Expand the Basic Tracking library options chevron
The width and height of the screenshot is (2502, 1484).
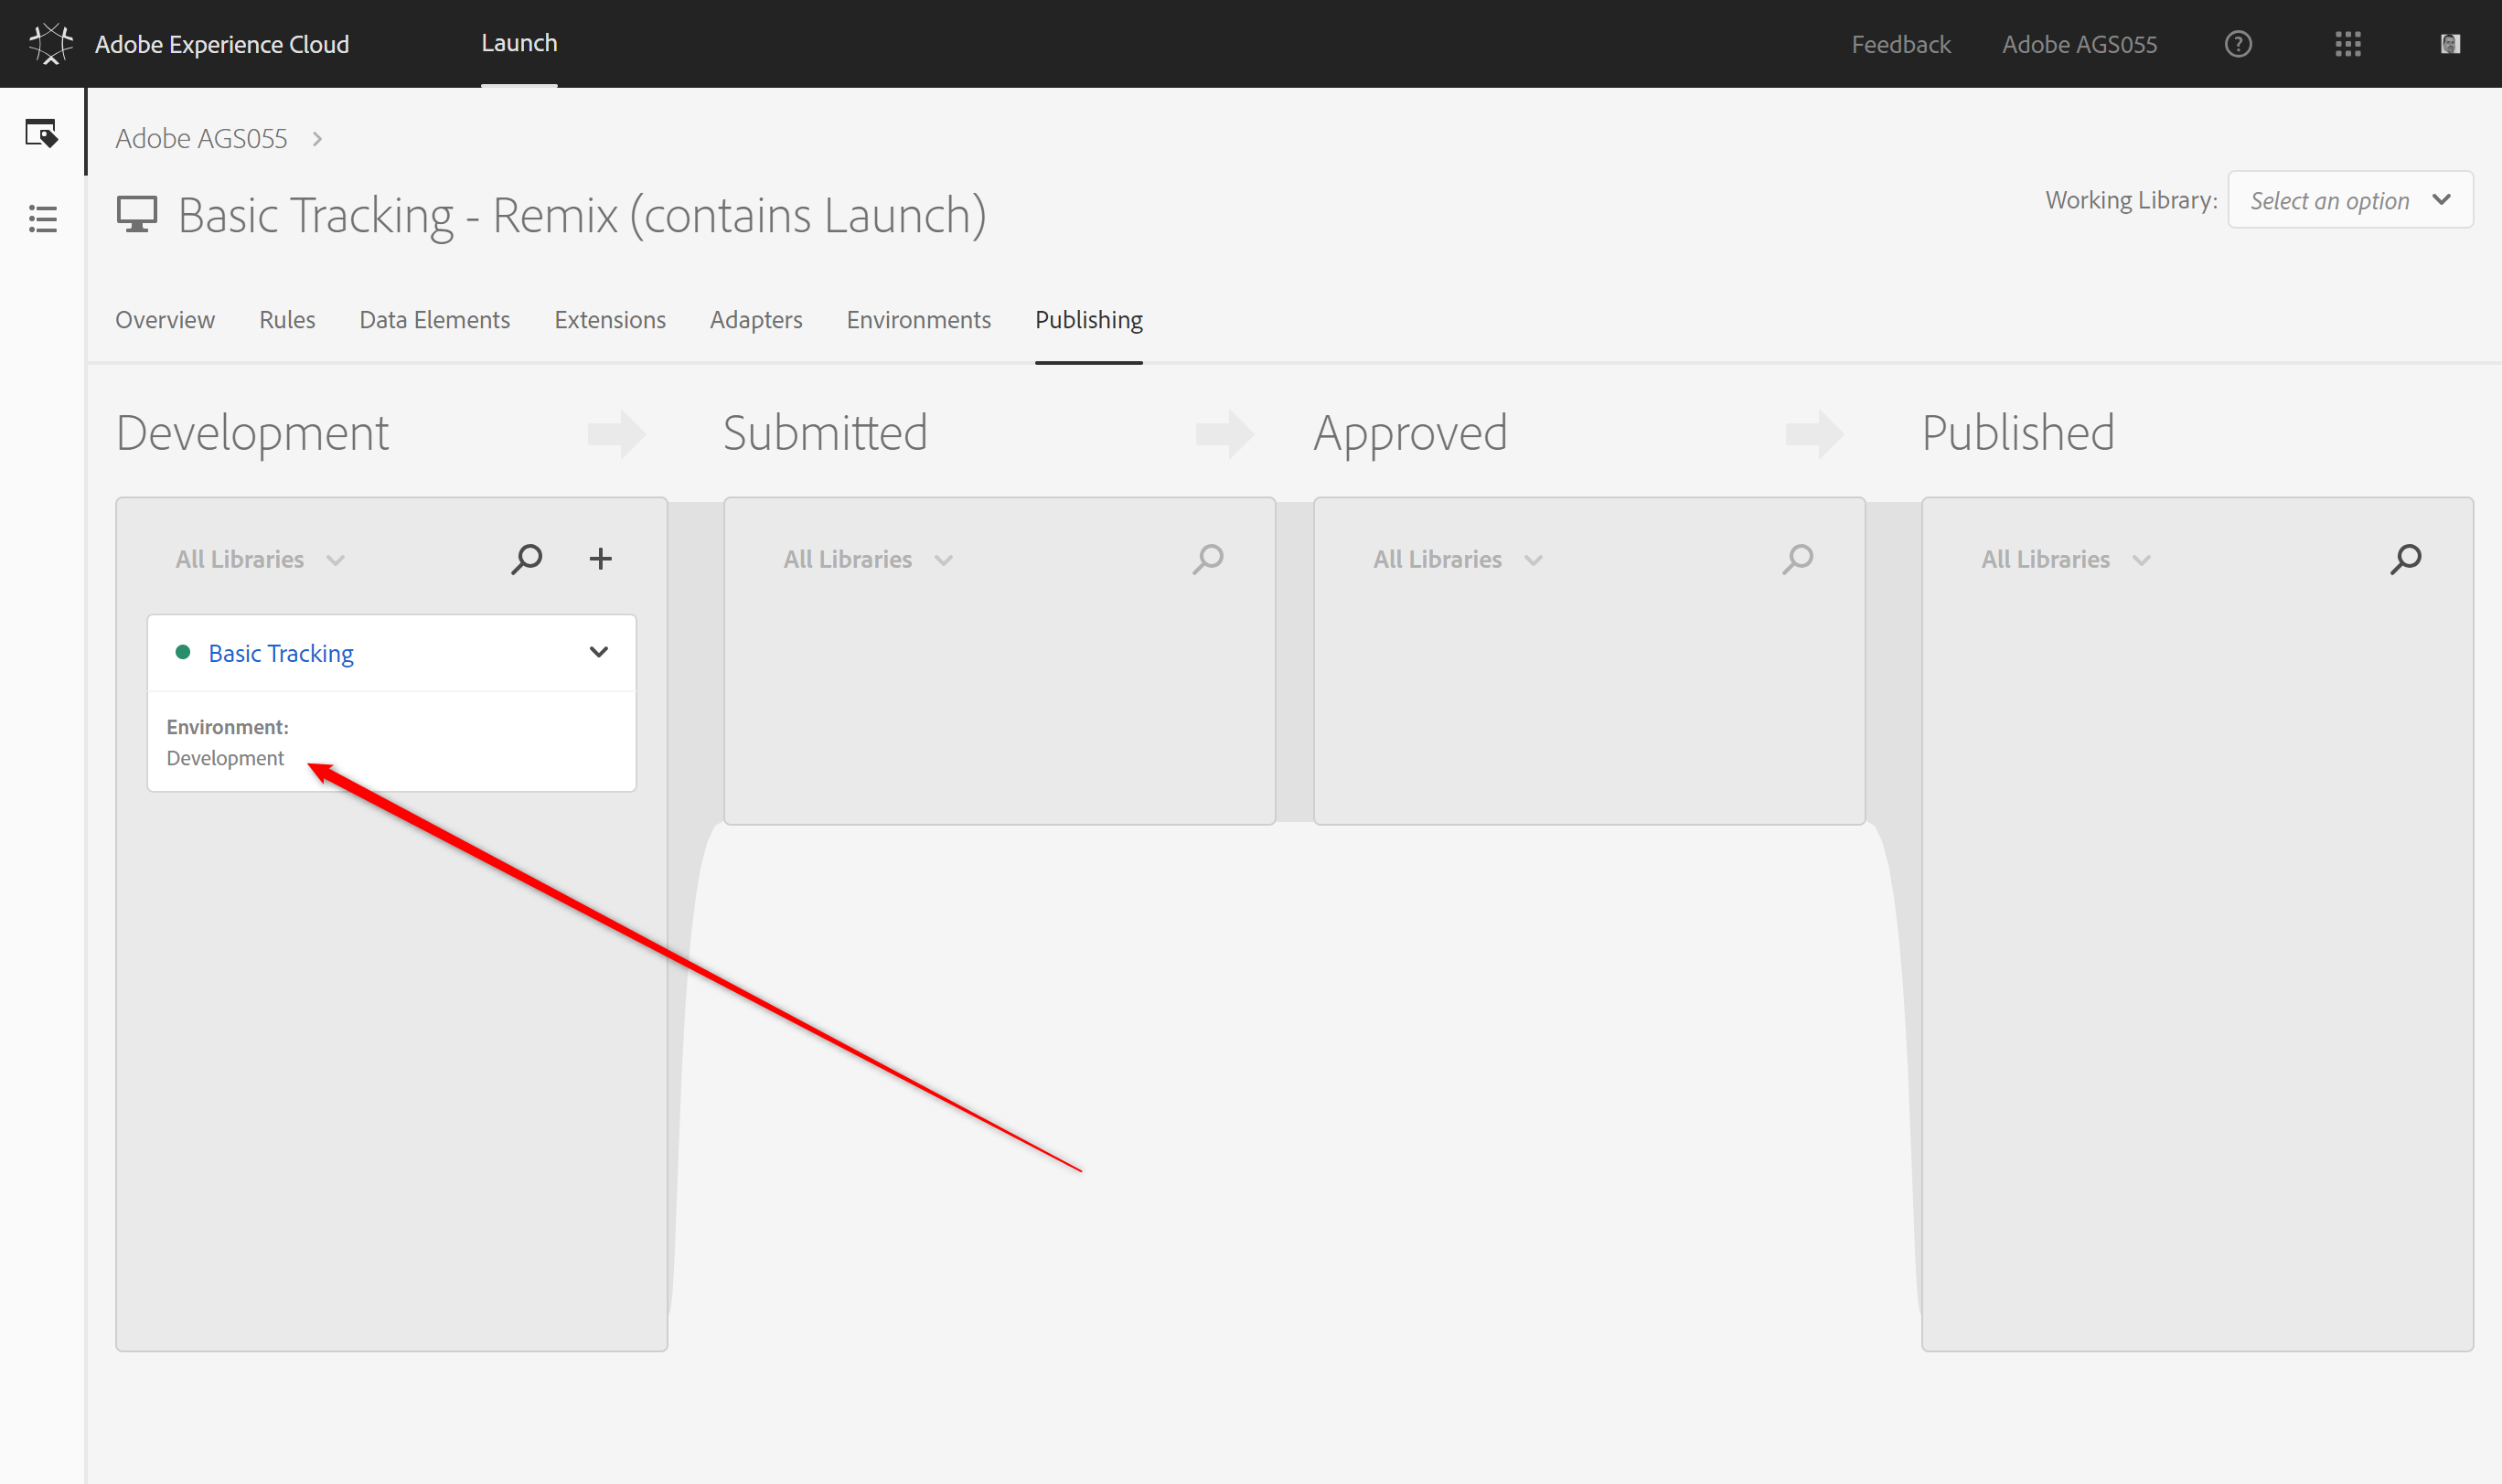coord(598,652)
